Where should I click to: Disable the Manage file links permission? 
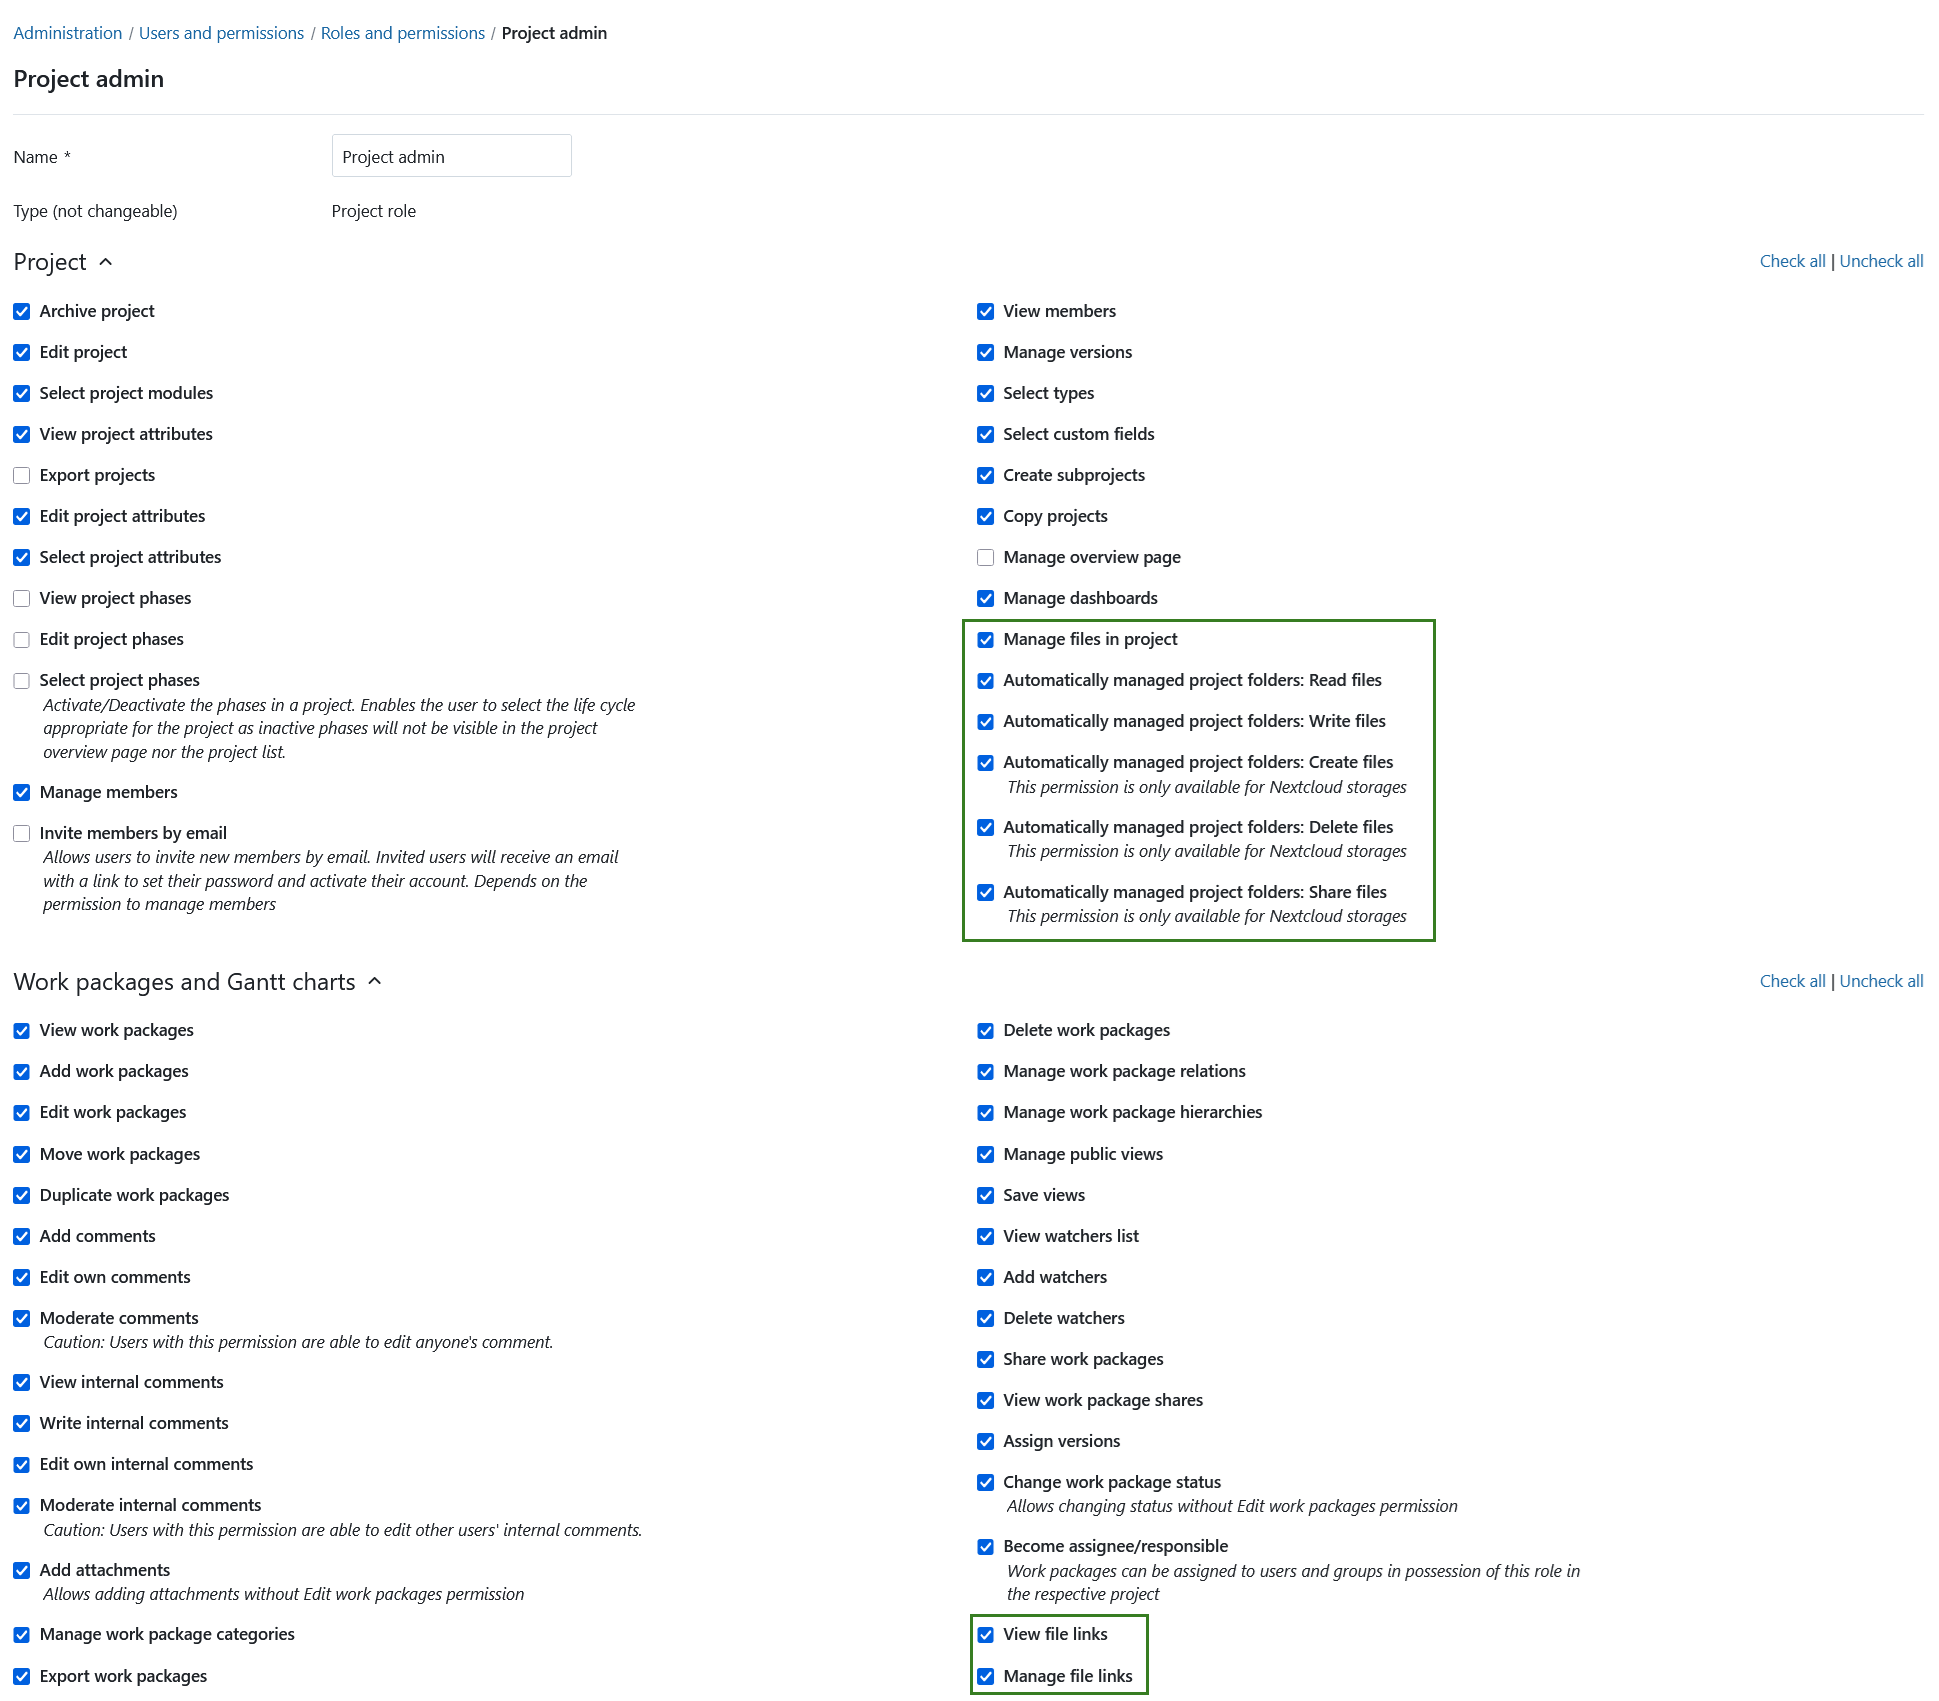click(986, 1676)
